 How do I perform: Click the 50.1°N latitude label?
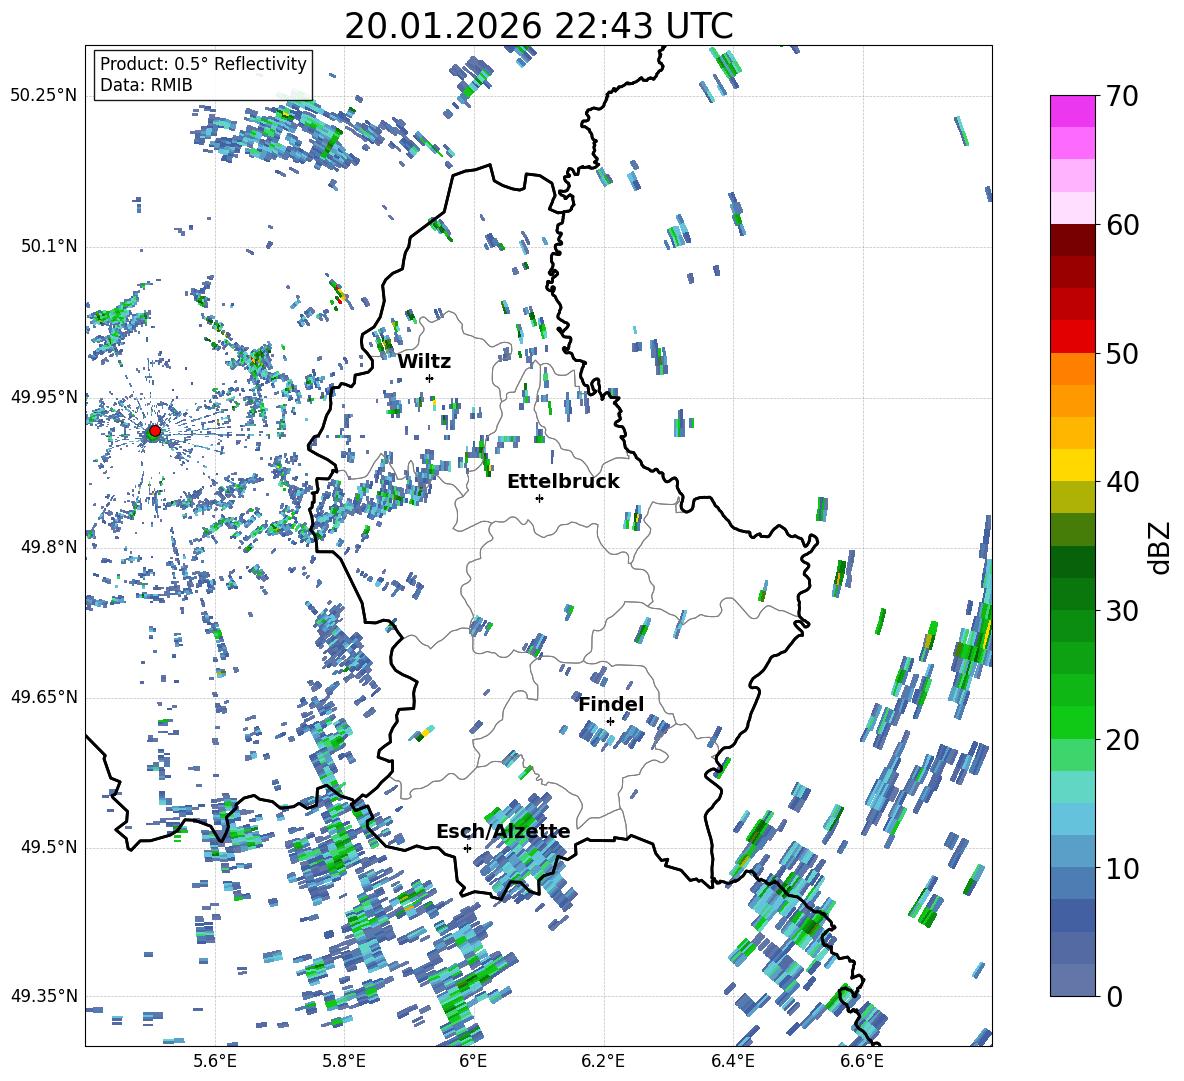click(48, 246)
